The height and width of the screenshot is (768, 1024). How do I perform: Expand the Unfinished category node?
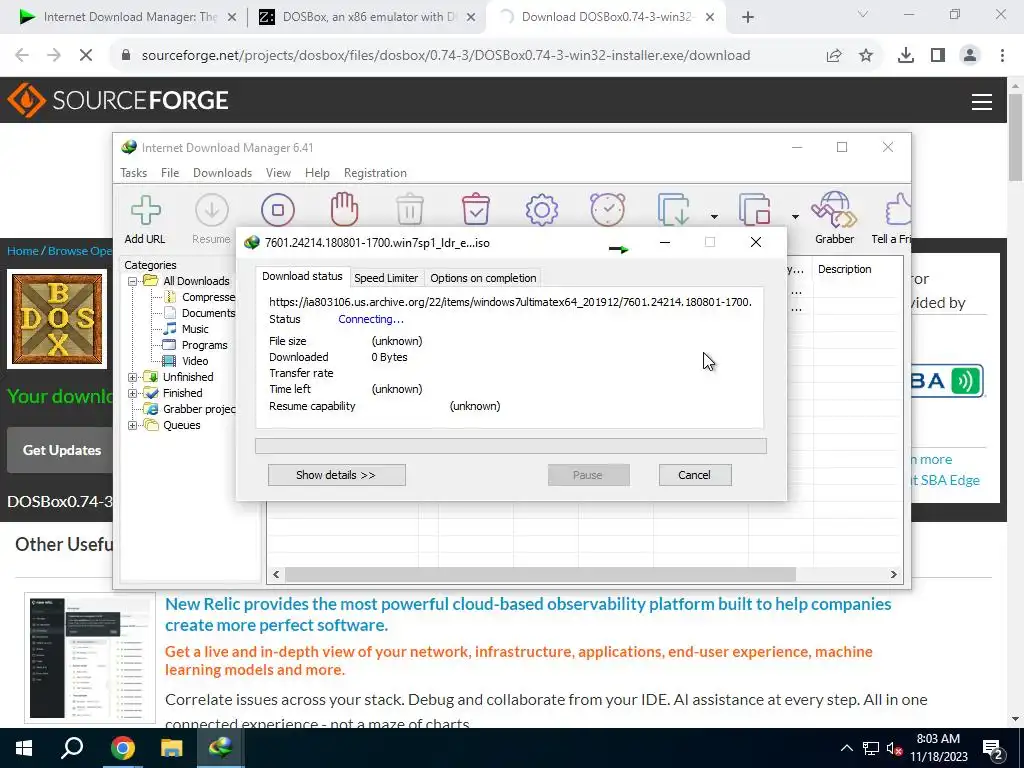click(x=133, y=377)
